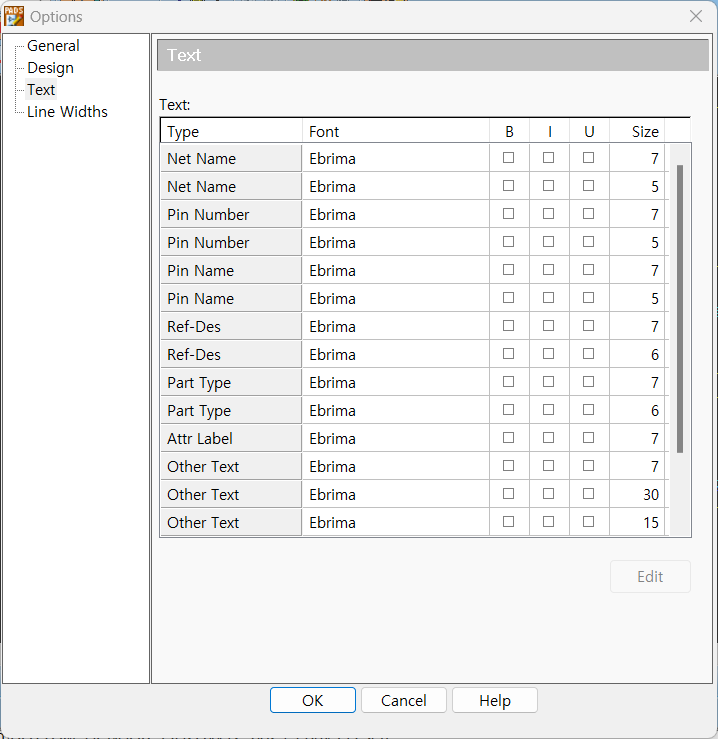Enable underline for the Attr Label row
This screenshot has height=739, width=718.
(x=588, y=438)
